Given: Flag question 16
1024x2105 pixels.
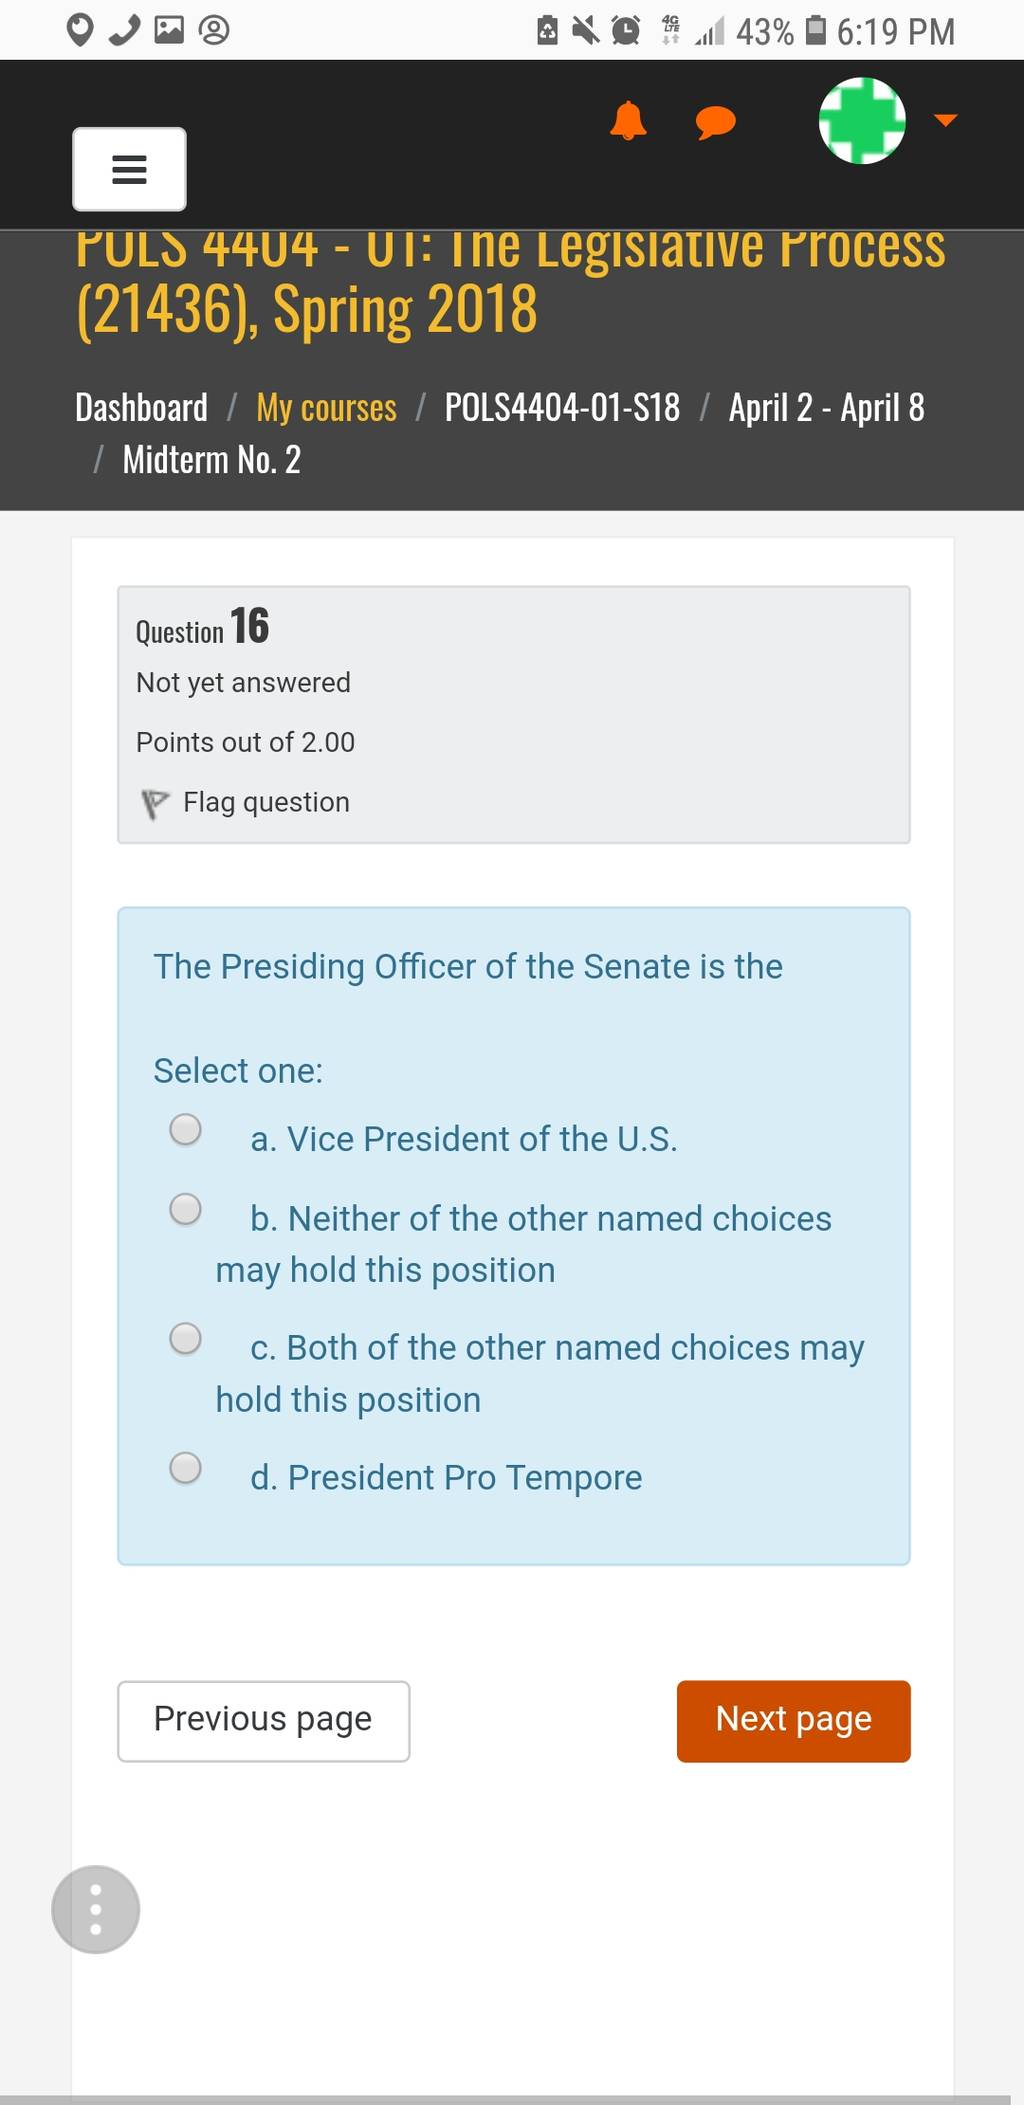Looking at the screenshot, I should [246, 802].
